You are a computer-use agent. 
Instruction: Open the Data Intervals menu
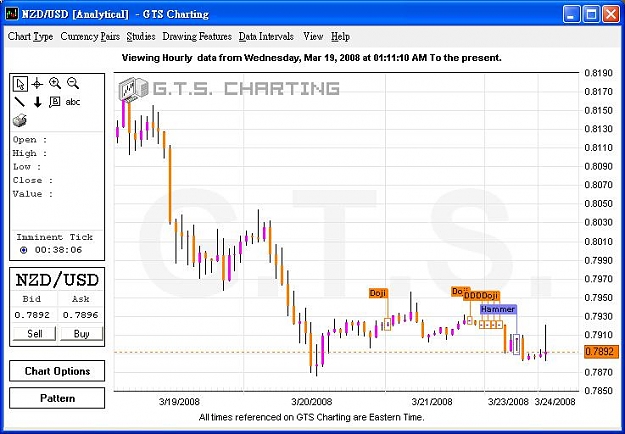(266, 37)
